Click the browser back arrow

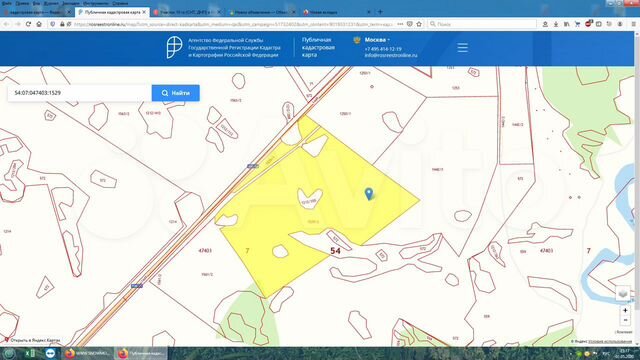[6, 24]
